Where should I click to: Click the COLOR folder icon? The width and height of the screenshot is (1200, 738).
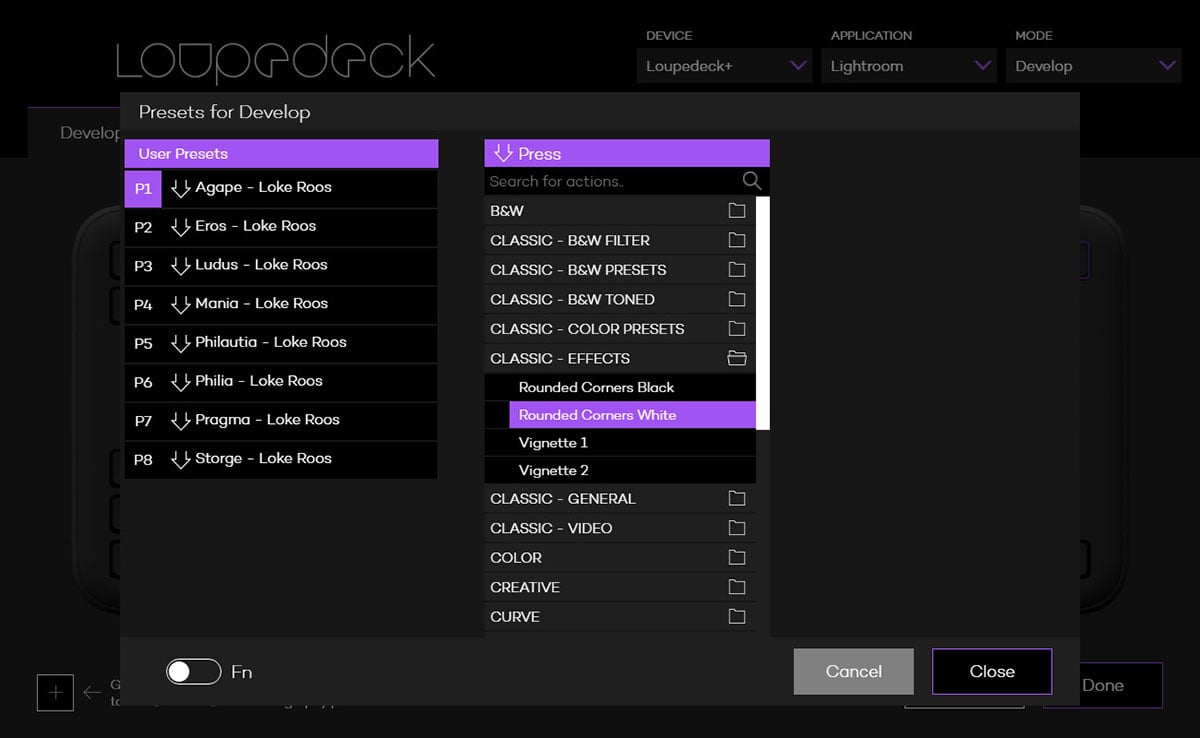[x=737, y=557]
